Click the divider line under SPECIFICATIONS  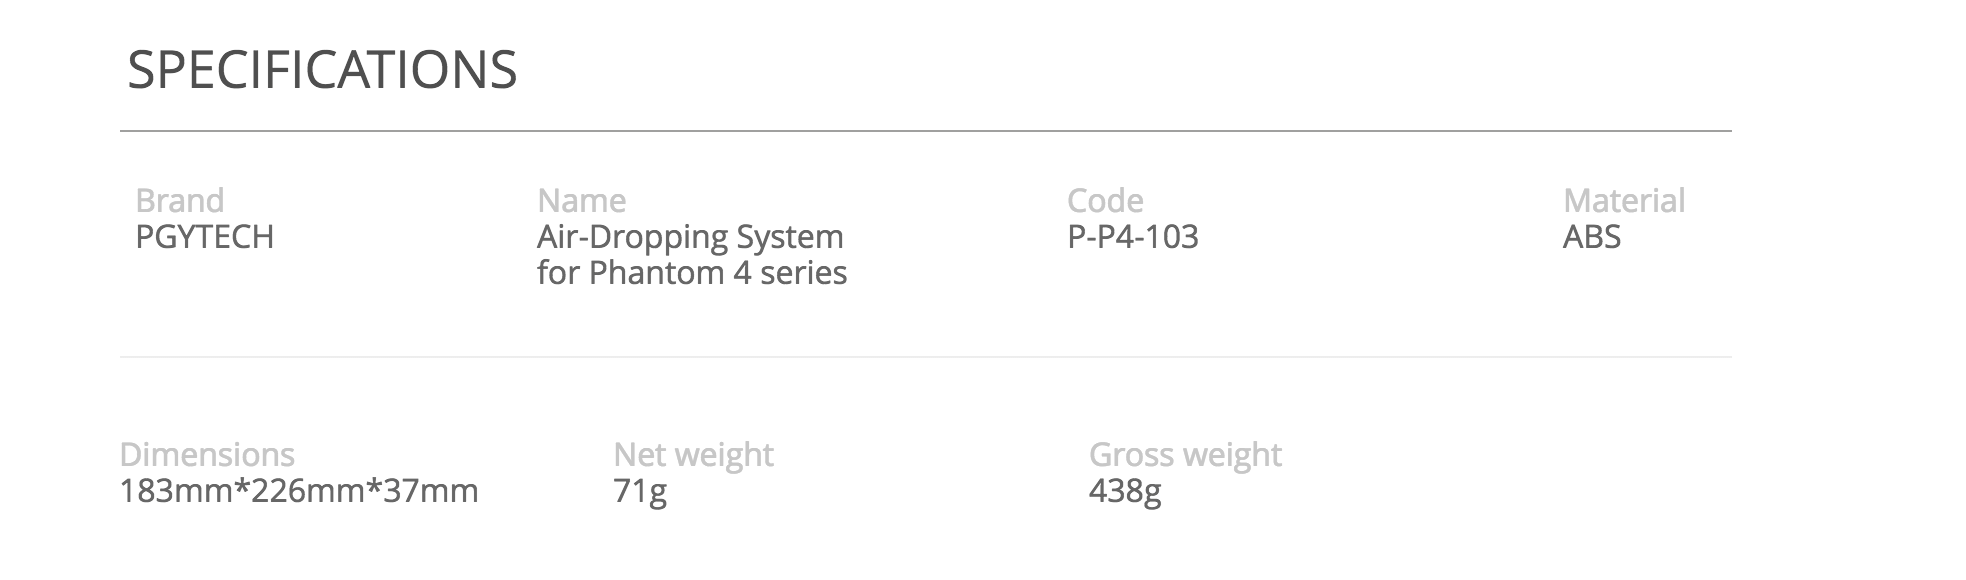click(926, 131)
